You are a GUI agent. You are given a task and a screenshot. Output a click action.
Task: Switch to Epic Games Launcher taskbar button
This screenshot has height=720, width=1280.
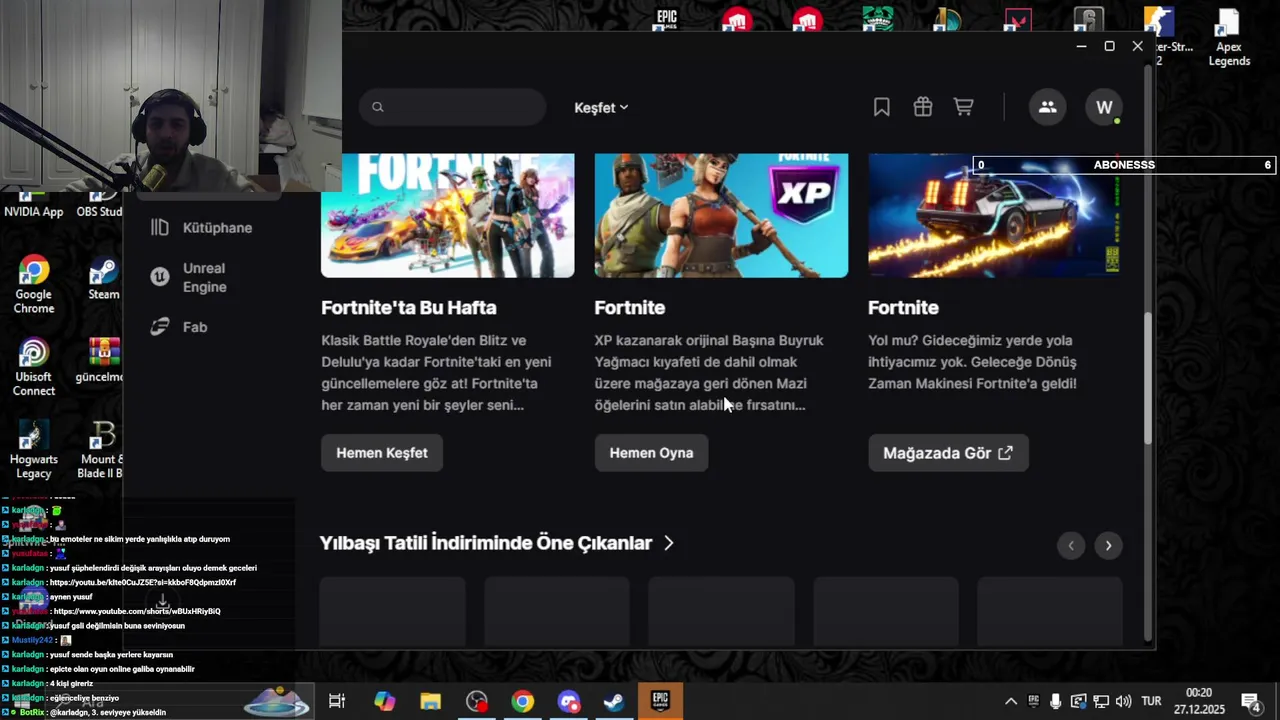pos(660,702)
